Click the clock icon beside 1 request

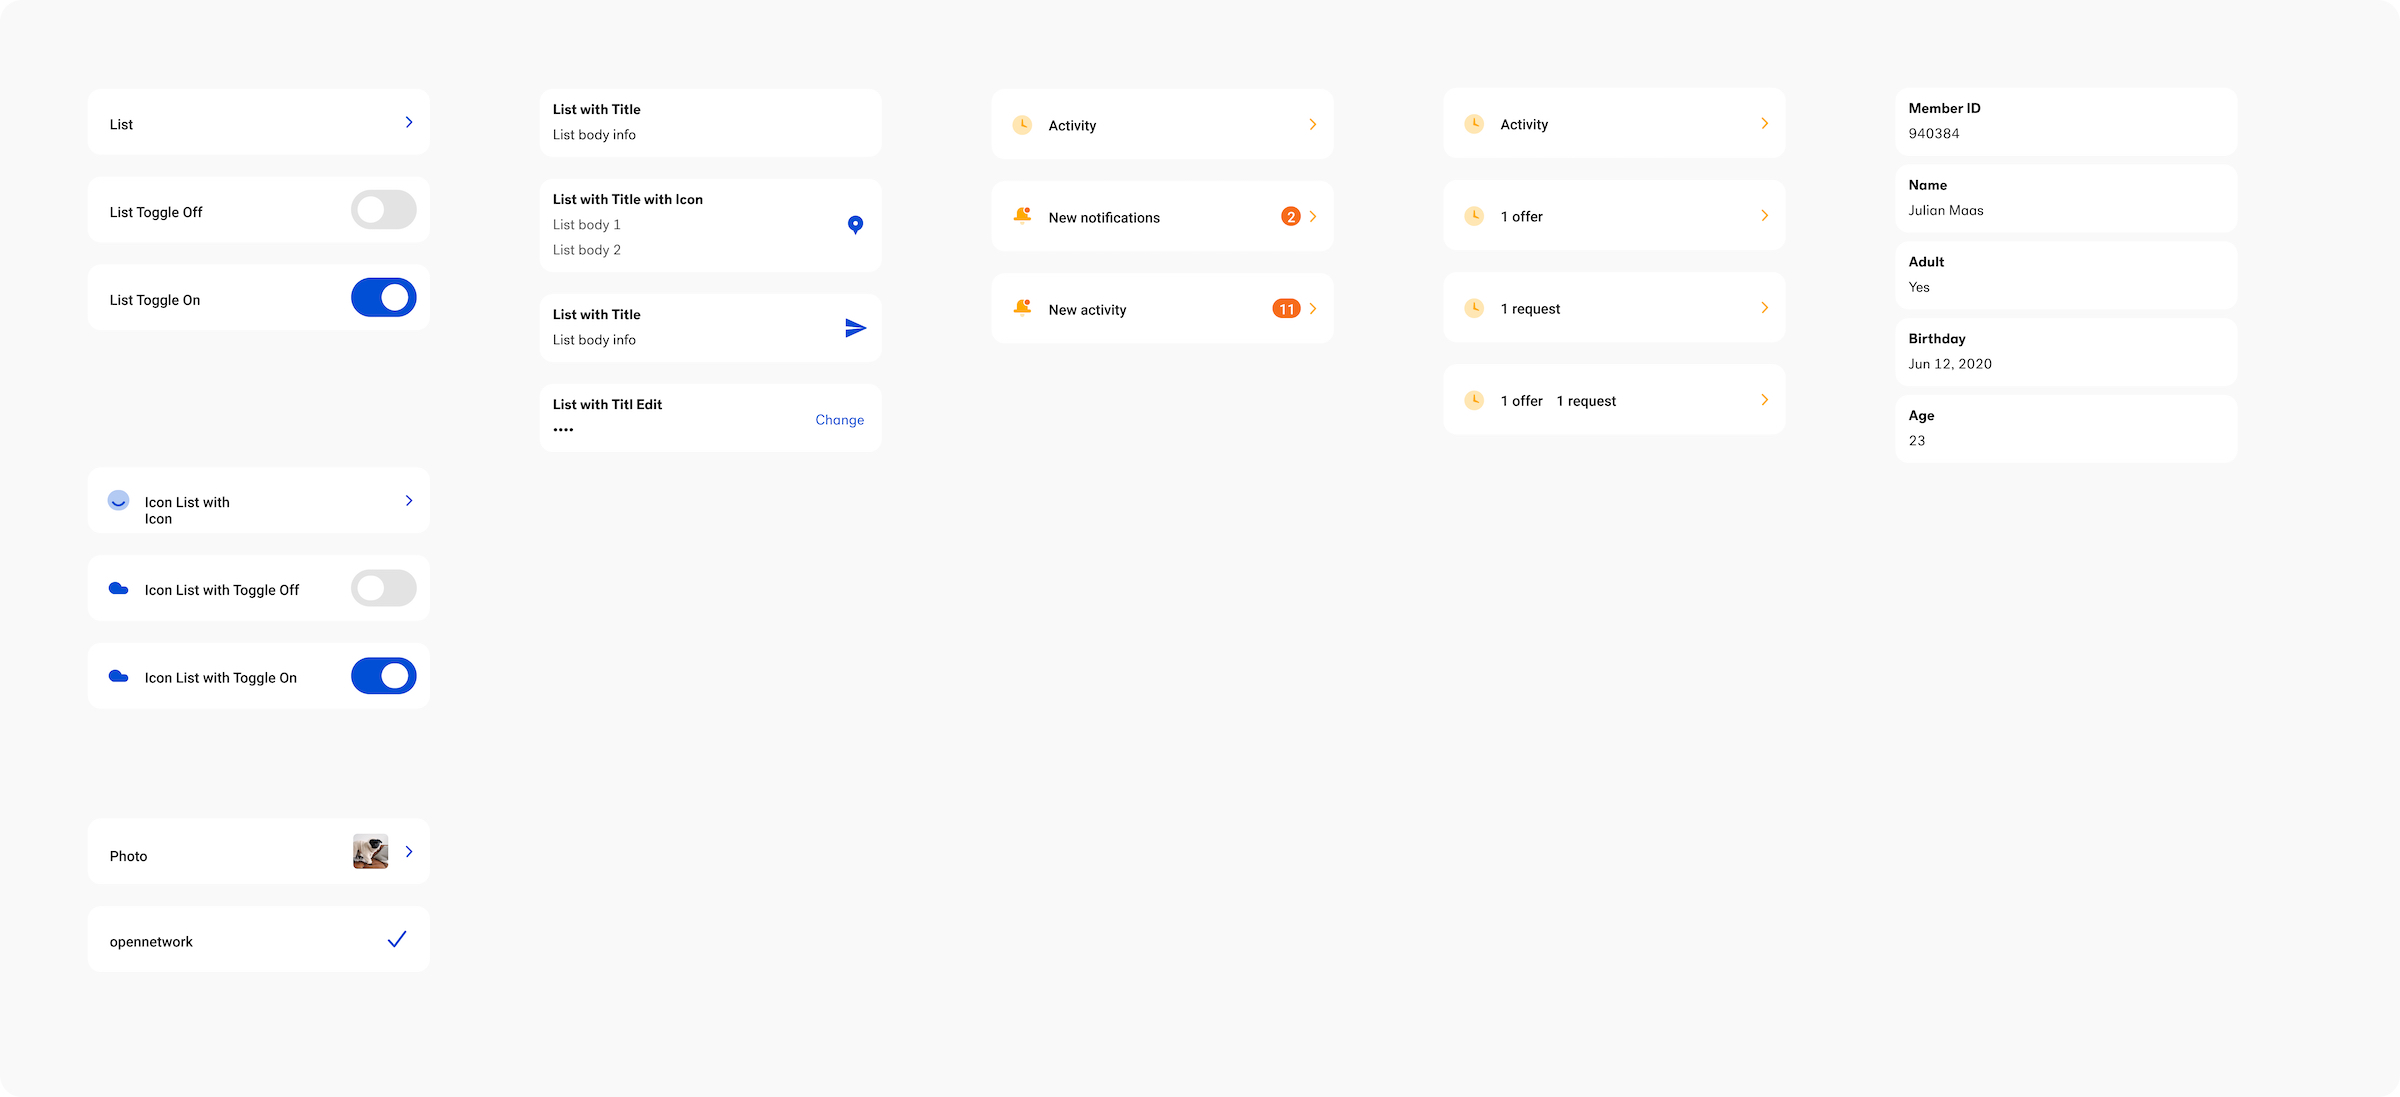1474,308
